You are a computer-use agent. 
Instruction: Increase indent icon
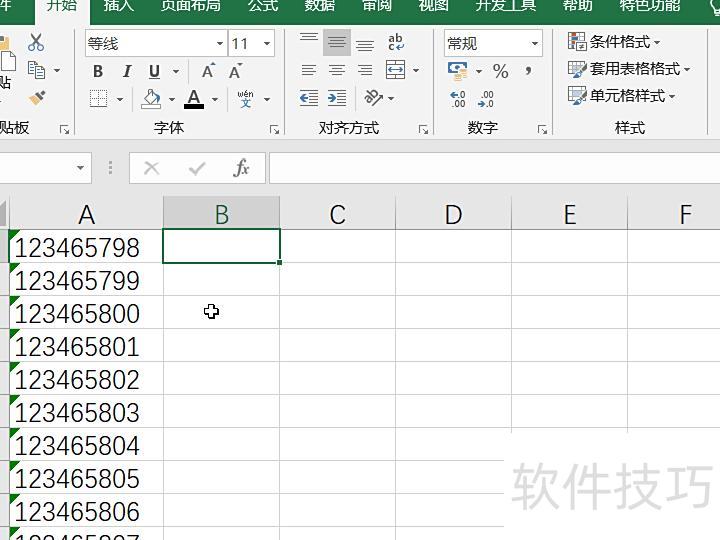click(x=337, y=98)
